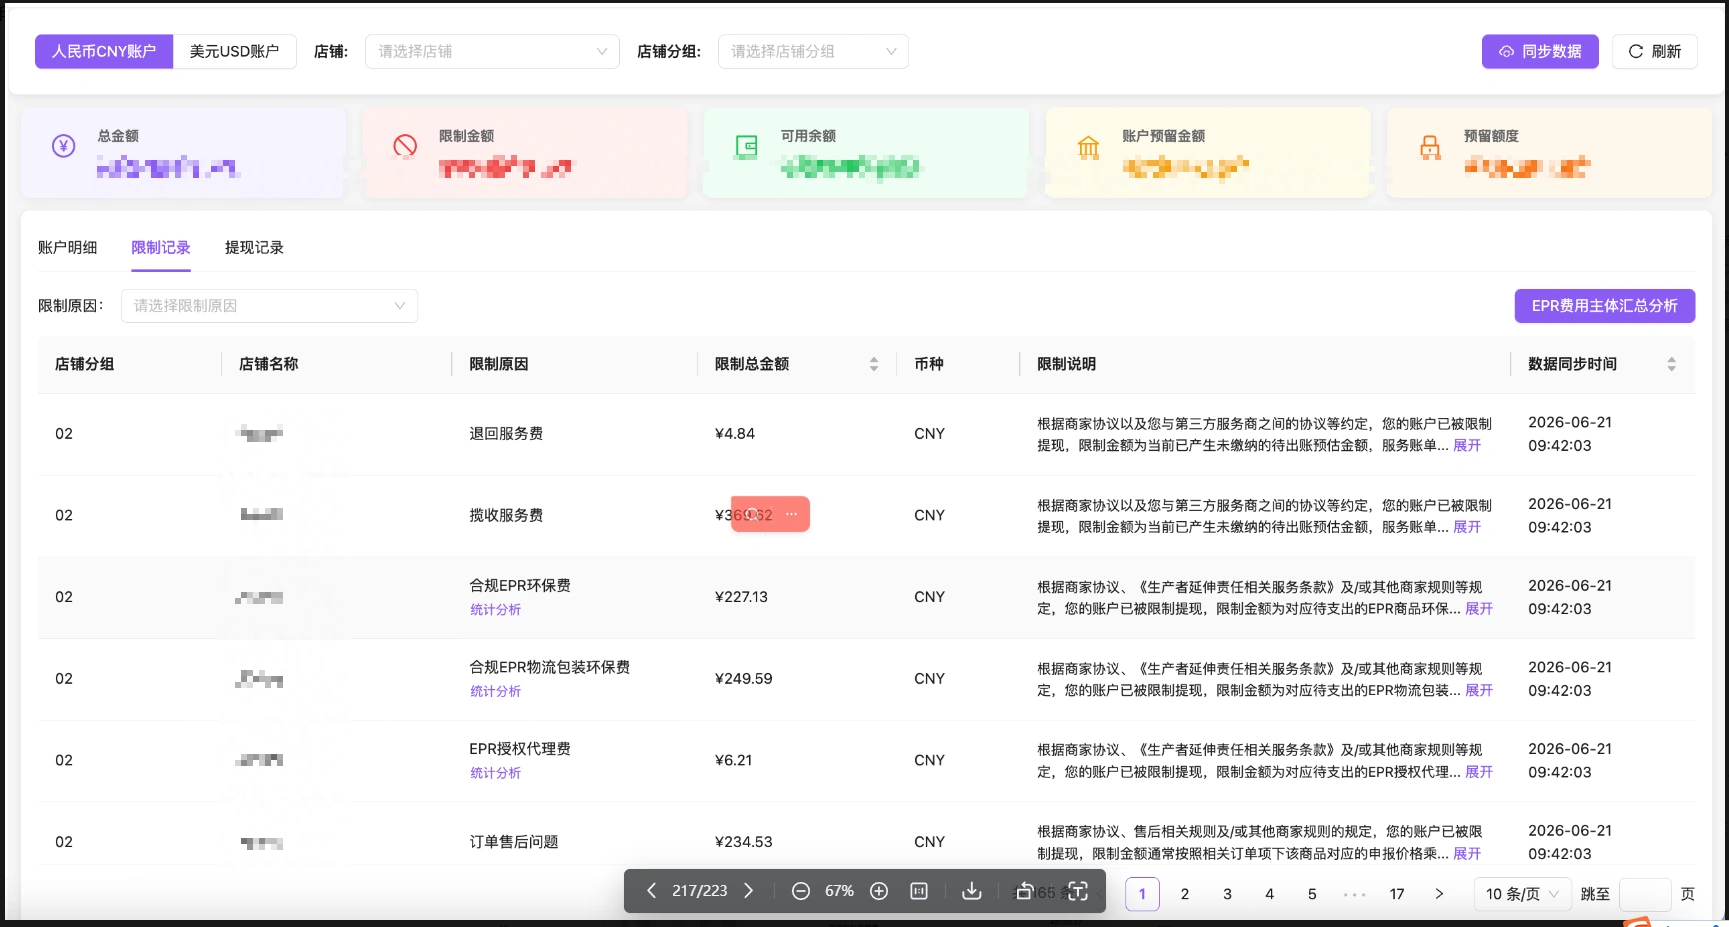Click the 退回服务费 reason cell
The width and height of the screenshot is (1729, 927).
[506, 434]
